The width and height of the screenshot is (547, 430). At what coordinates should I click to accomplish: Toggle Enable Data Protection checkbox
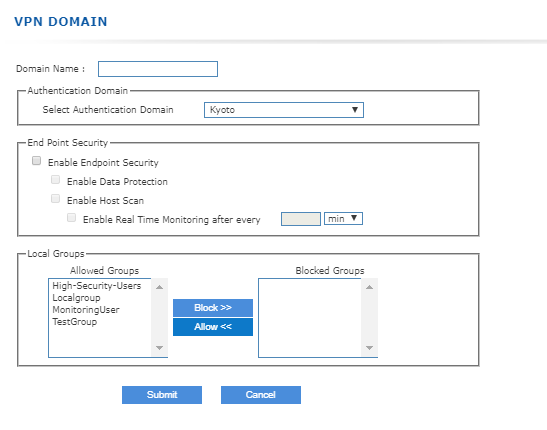(x=55, y=180)
